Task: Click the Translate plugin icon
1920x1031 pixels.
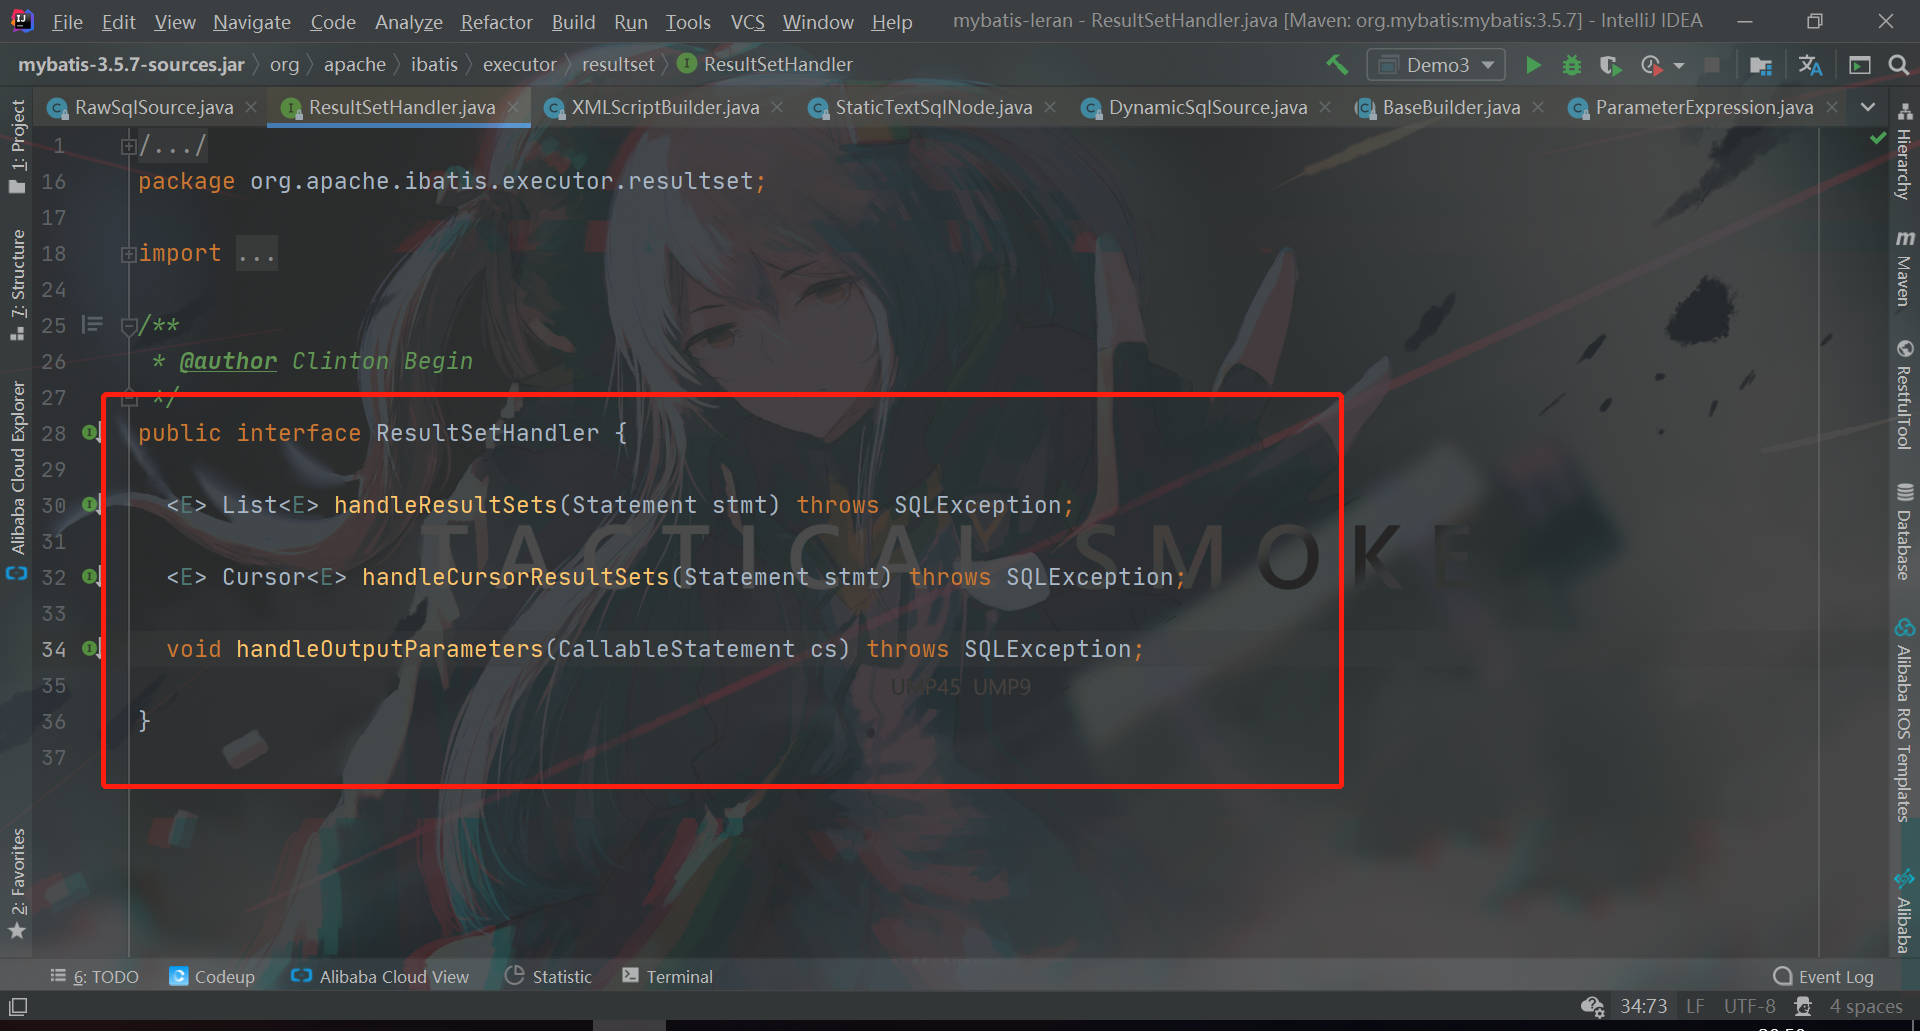Action: (x=1810, y=65)
